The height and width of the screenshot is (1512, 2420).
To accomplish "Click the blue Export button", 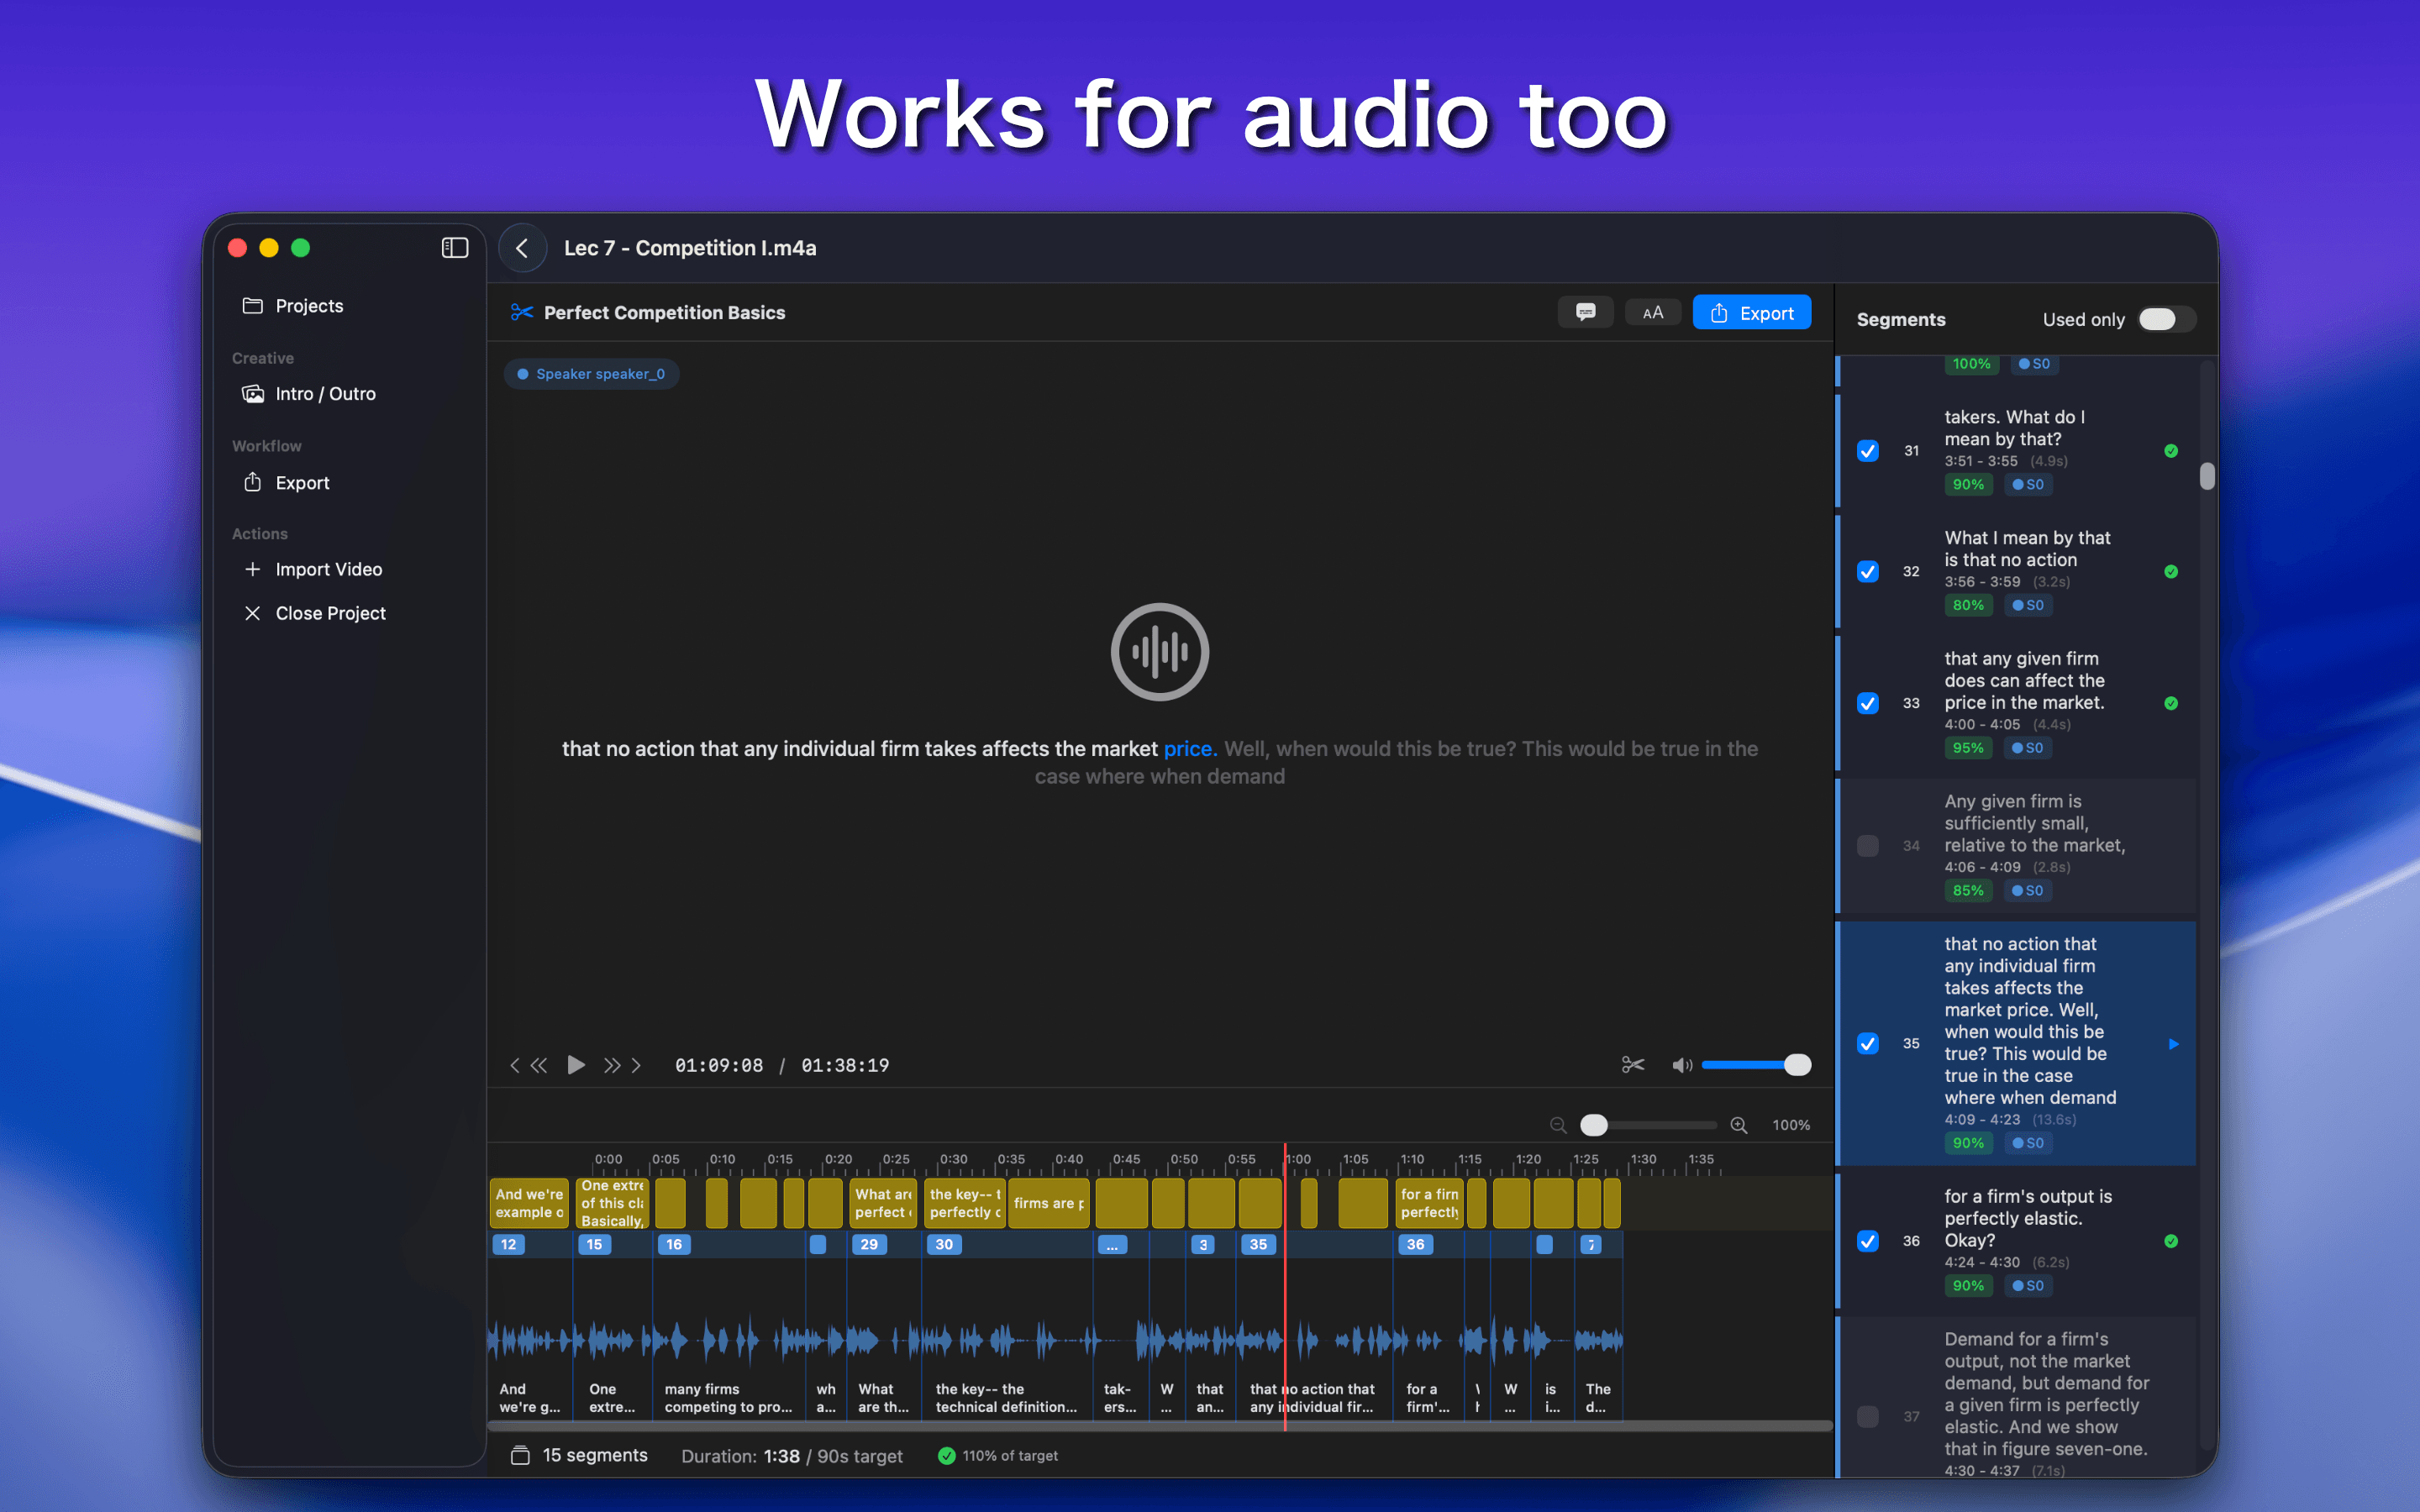I will point(1751,311).
